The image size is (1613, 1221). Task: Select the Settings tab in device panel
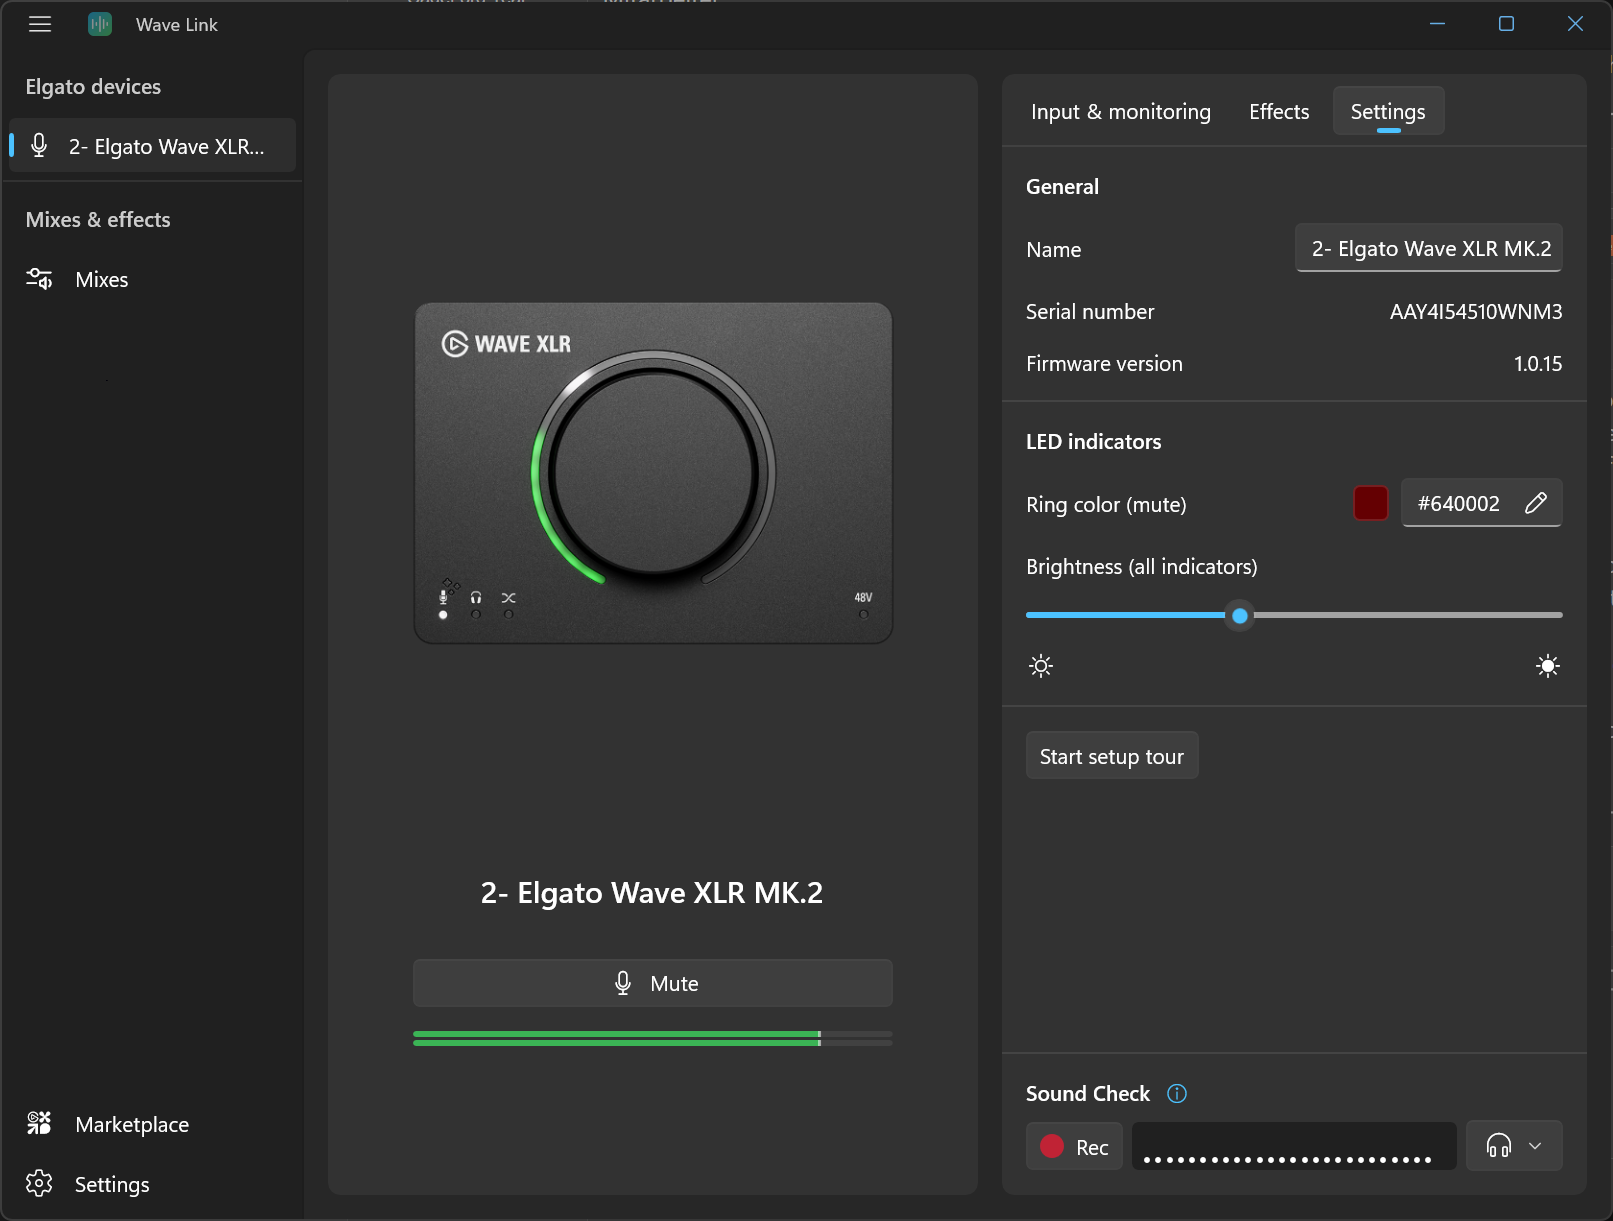pos(1388,111)
